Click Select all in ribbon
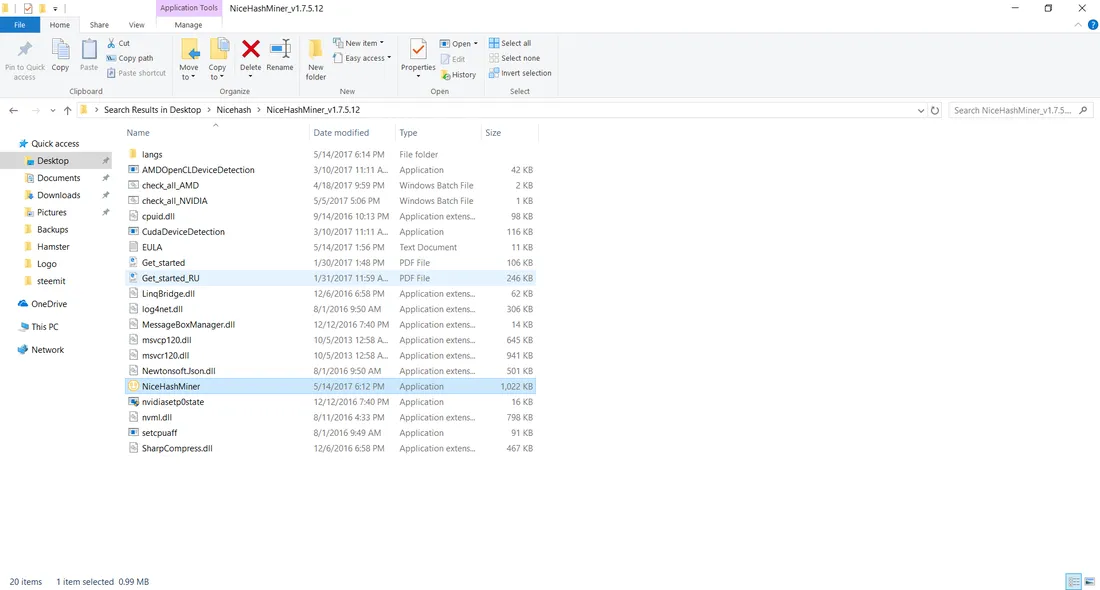The width and height of the screenshot is (1100, 590). (x=510, y=43)
